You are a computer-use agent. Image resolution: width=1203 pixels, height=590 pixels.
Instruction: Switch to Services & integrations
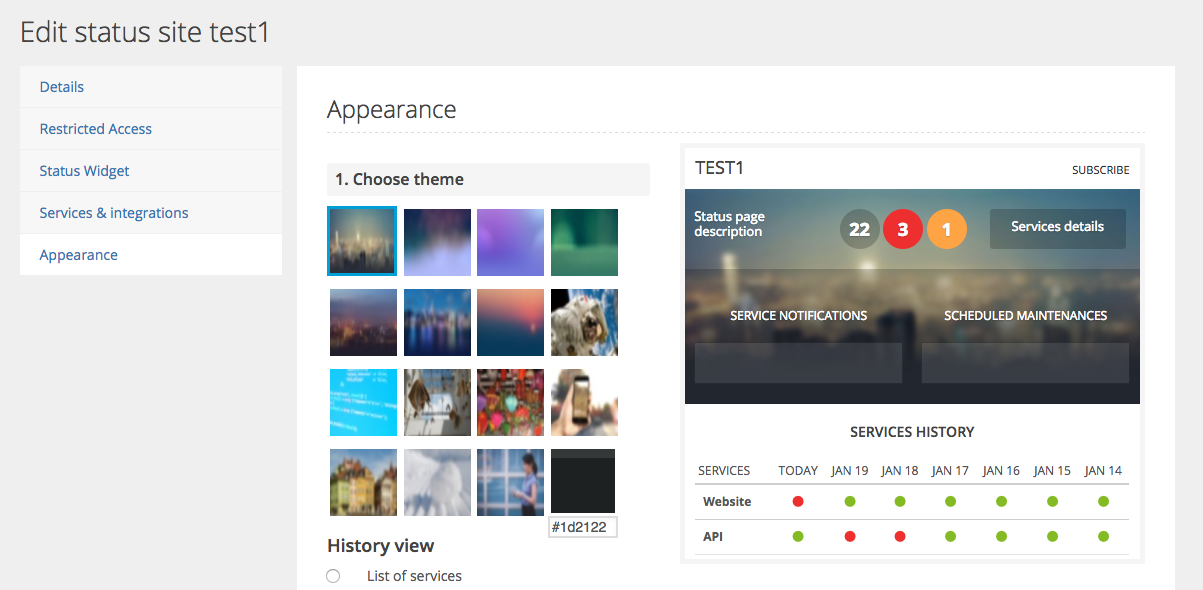151,213
